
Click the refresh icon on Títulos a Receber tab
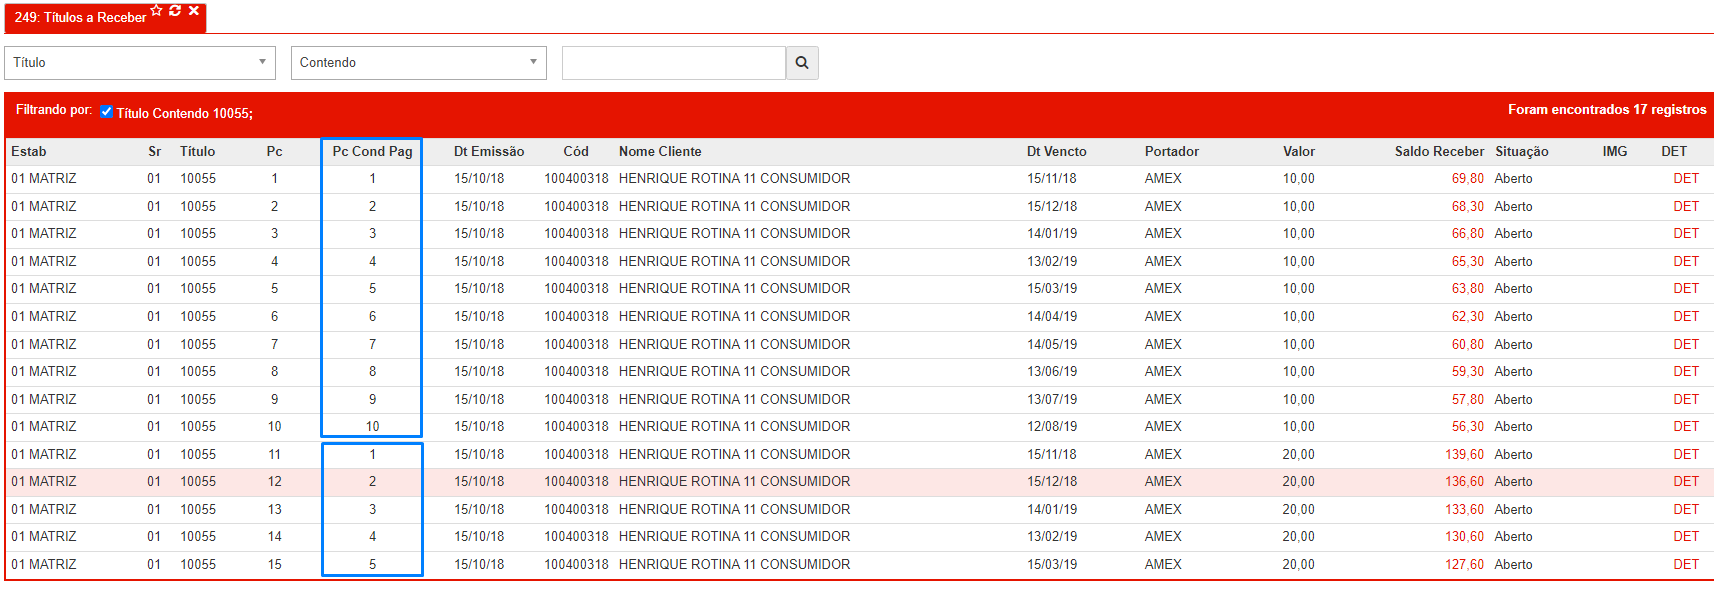pyautogui.click(x=175, y=10)
